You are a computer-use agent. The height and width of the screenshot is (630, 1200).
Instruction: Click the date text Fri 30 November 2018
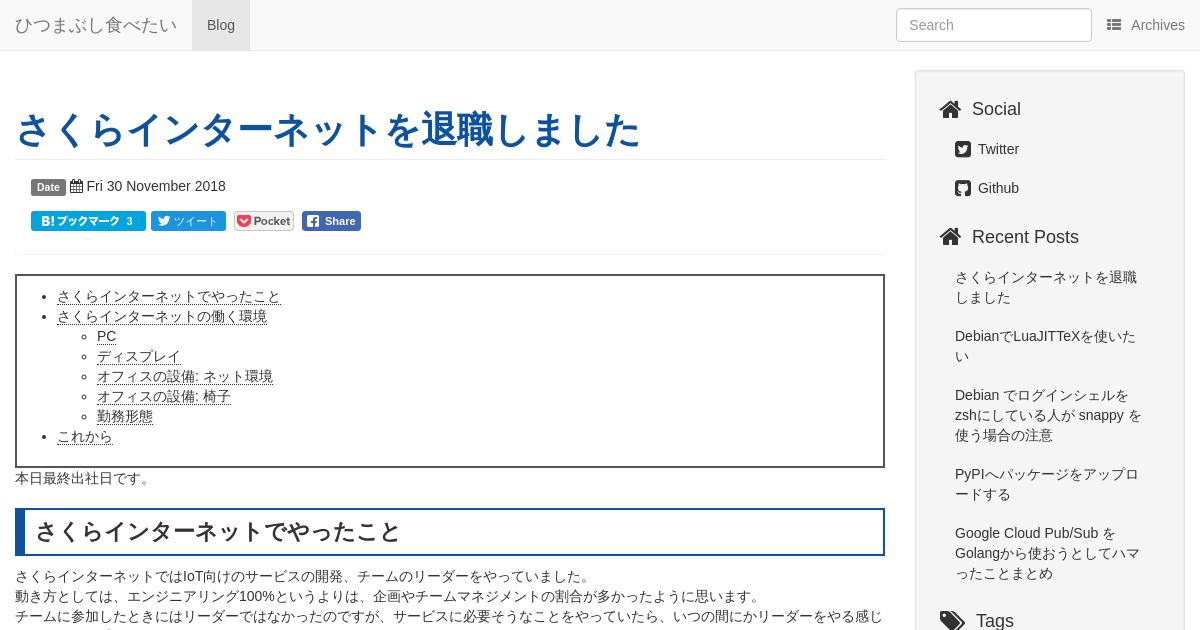pyautogui.click(x=156, y=186)
